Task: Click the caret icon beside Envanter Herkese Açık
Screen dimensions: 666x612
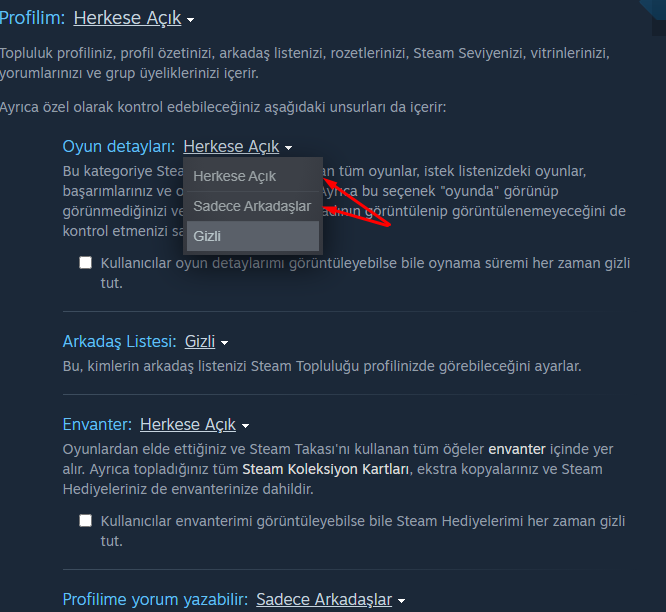Action: point(245,426)
